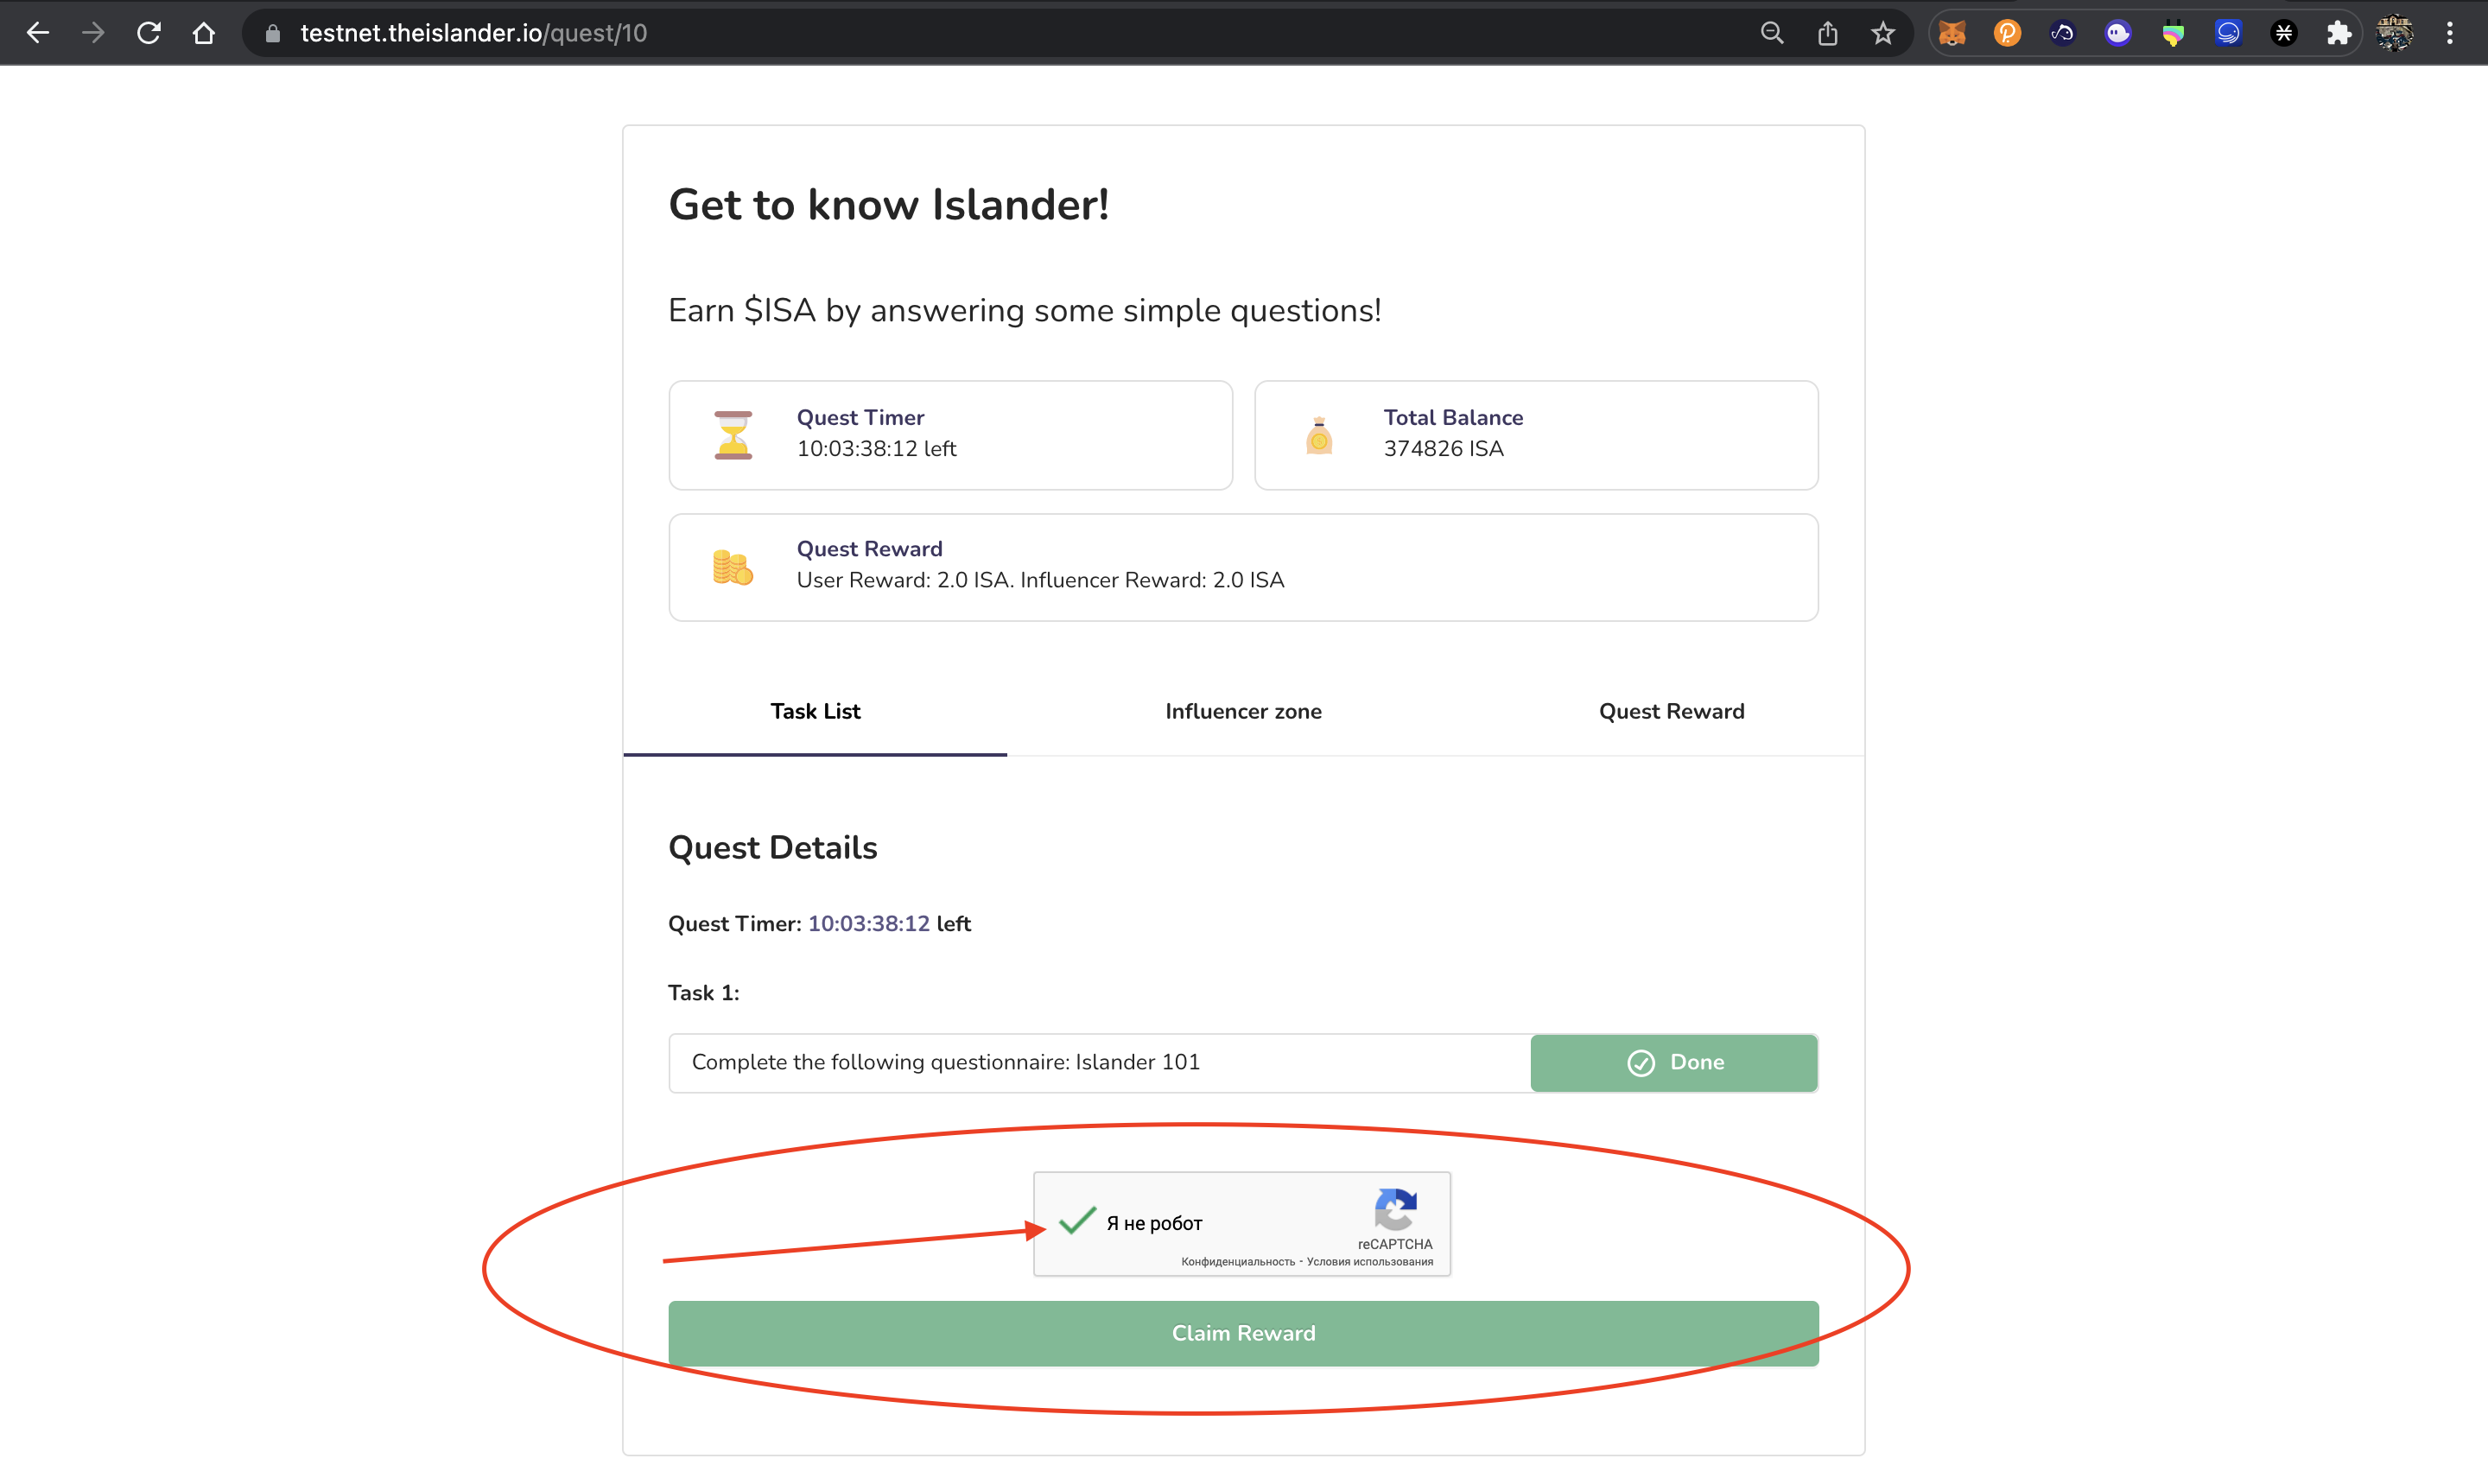2488x1484 pixels.
Task: Go to browser home page
Action: point(204,33)
